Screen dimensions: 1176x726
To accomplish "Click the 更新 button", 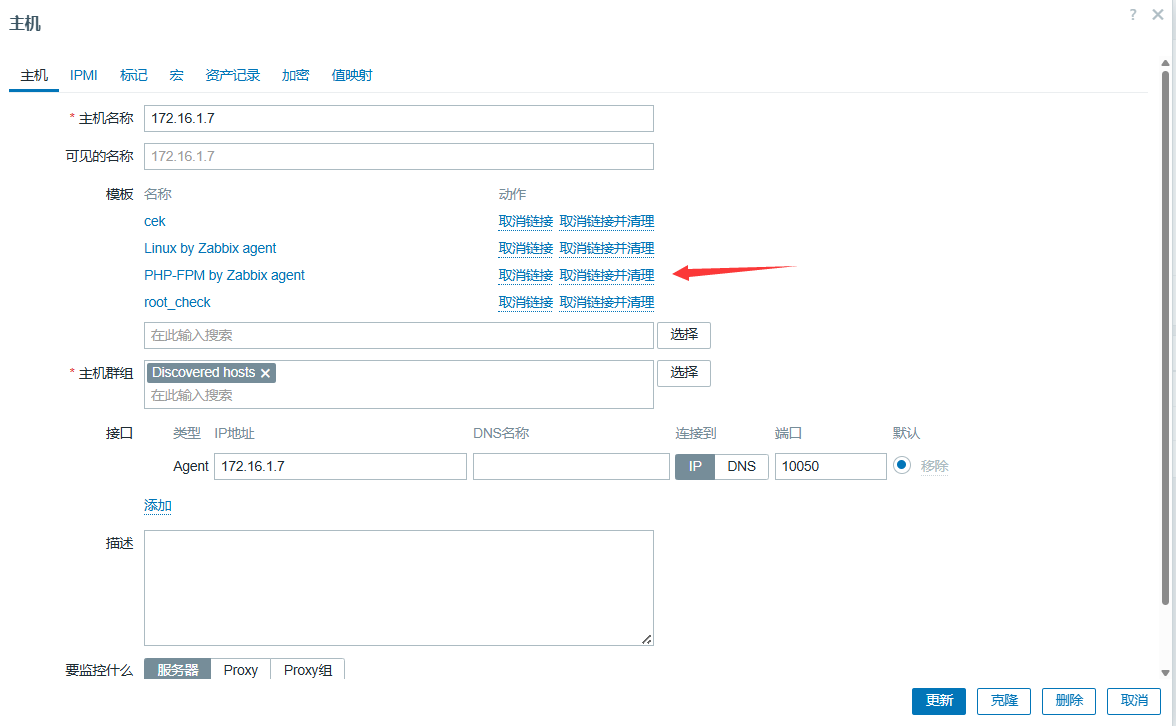I will [939, 700].
